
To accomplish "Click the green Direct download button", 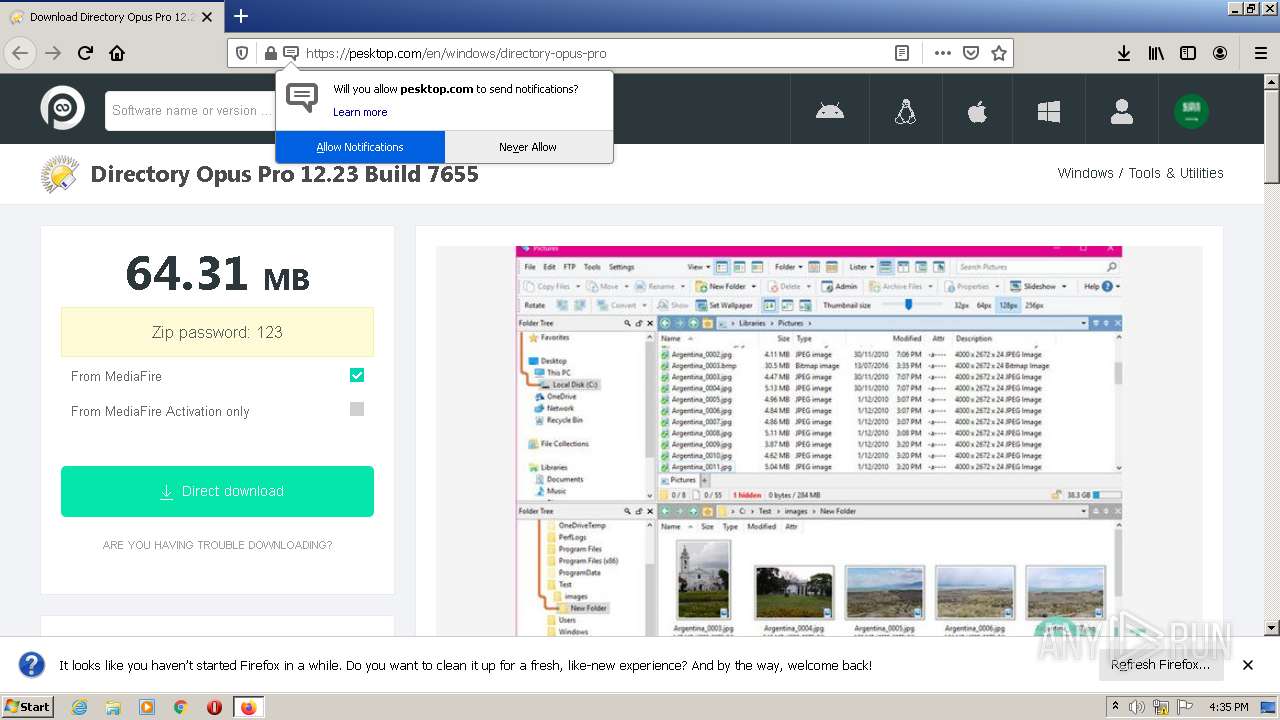I will click(217, 491).
